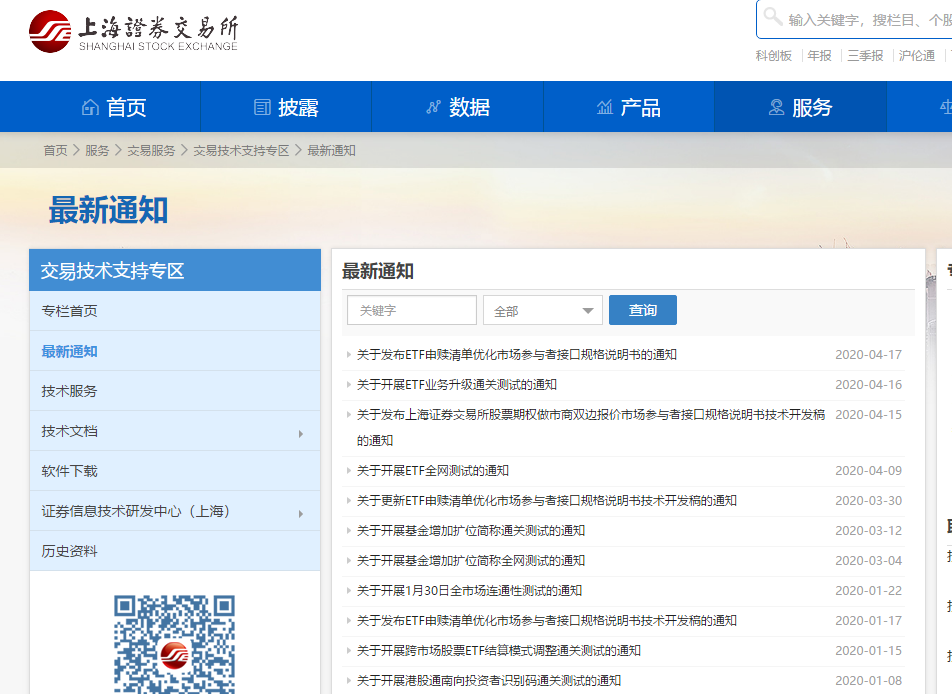
Task: Click 交易服务 in the breadcrumb
Action: coord(151,151)
